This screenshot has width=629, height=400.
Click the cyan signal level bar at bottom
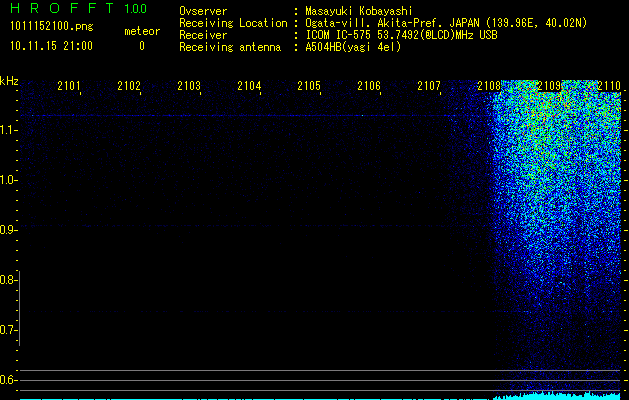click(x=558, y=396)
